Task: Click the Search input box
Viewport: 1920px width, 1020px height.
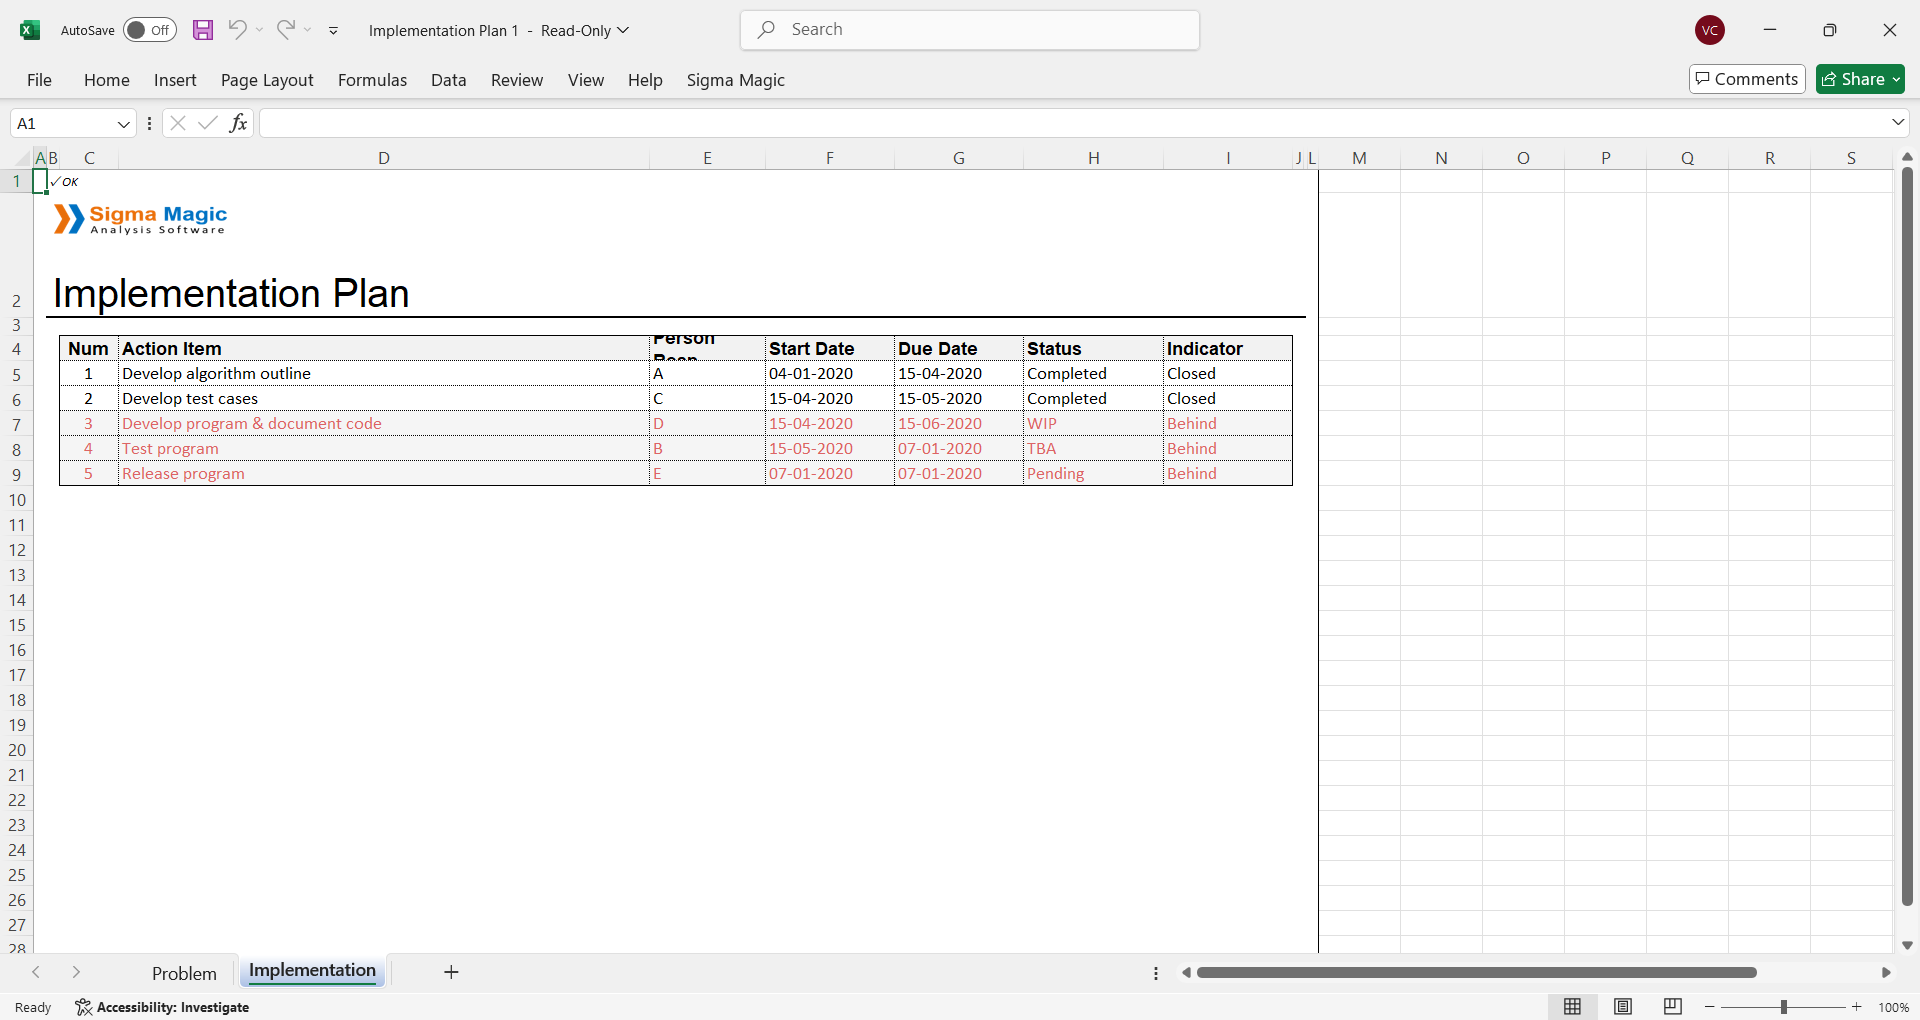Action: click(x=970, y=30)
